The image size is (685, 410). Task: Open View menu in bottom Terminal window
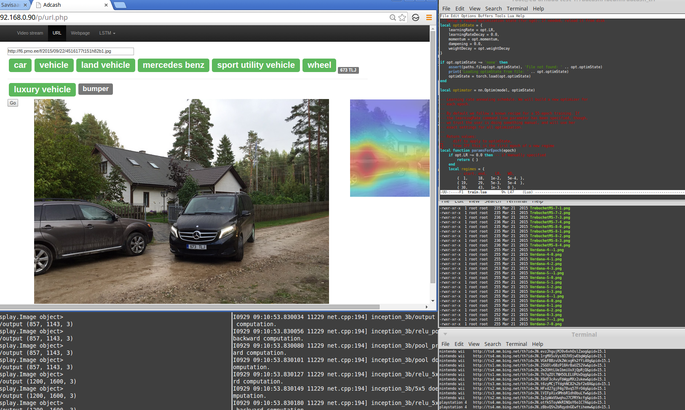[x=474, y=344]
